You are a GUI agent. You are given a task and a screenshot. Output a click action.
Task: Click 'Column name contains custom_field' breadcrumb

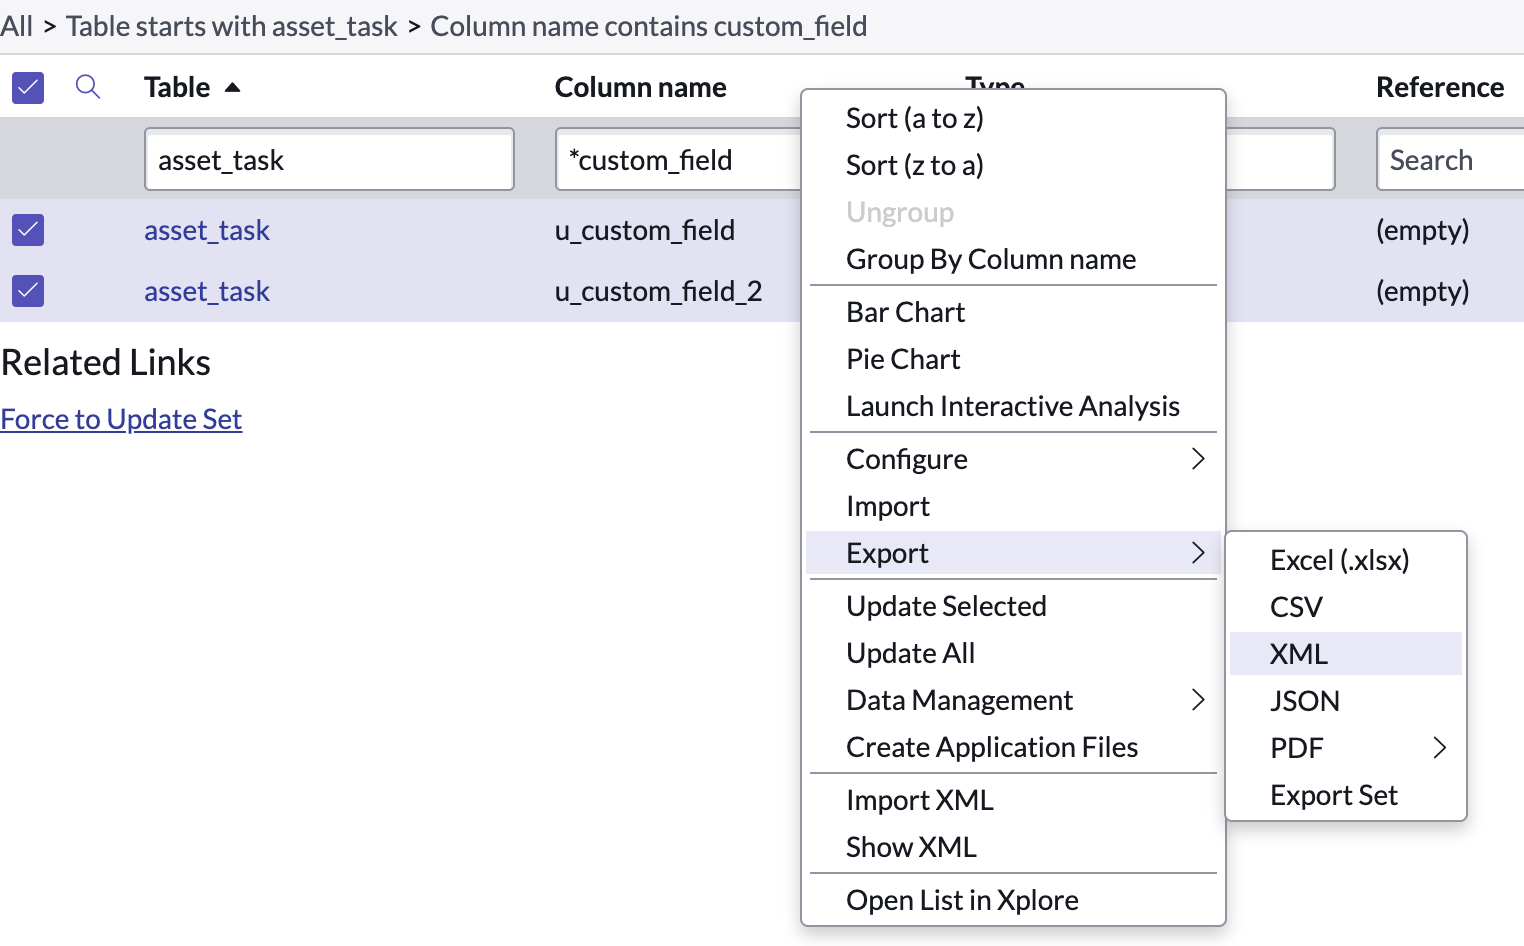tap(649, 26)
